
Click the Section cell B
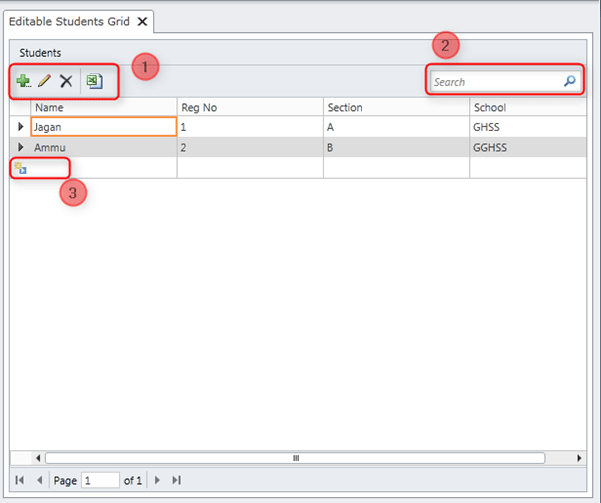(397, 147)
